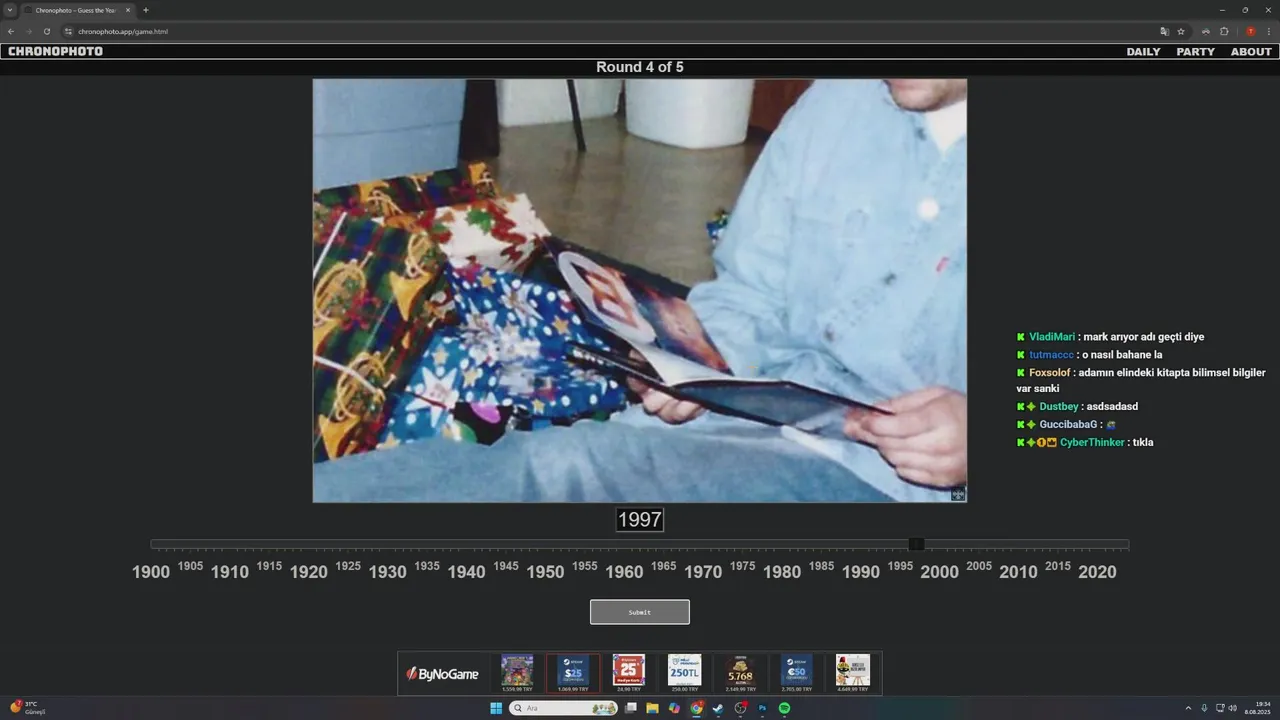Click the CHRONOPHOTO logo

coord(55,52)
